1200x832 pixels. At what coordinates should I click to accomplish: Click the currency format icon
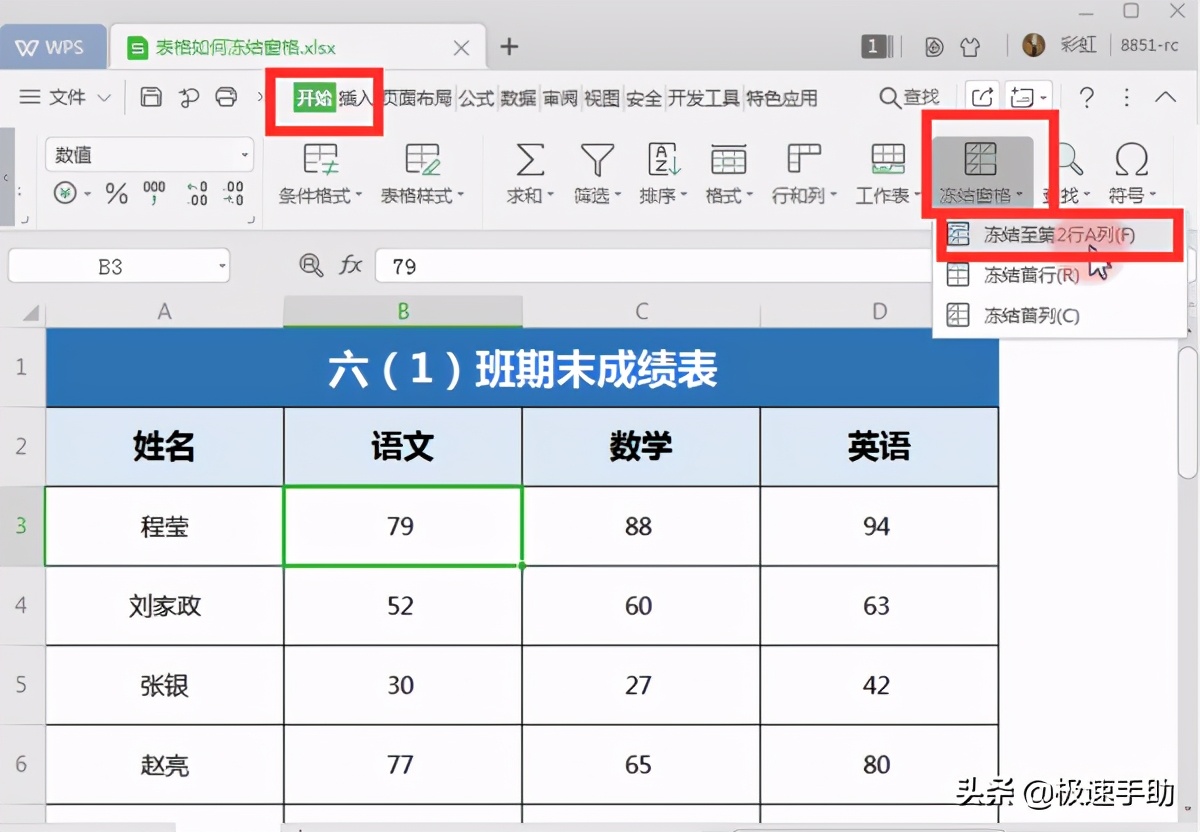65,193
